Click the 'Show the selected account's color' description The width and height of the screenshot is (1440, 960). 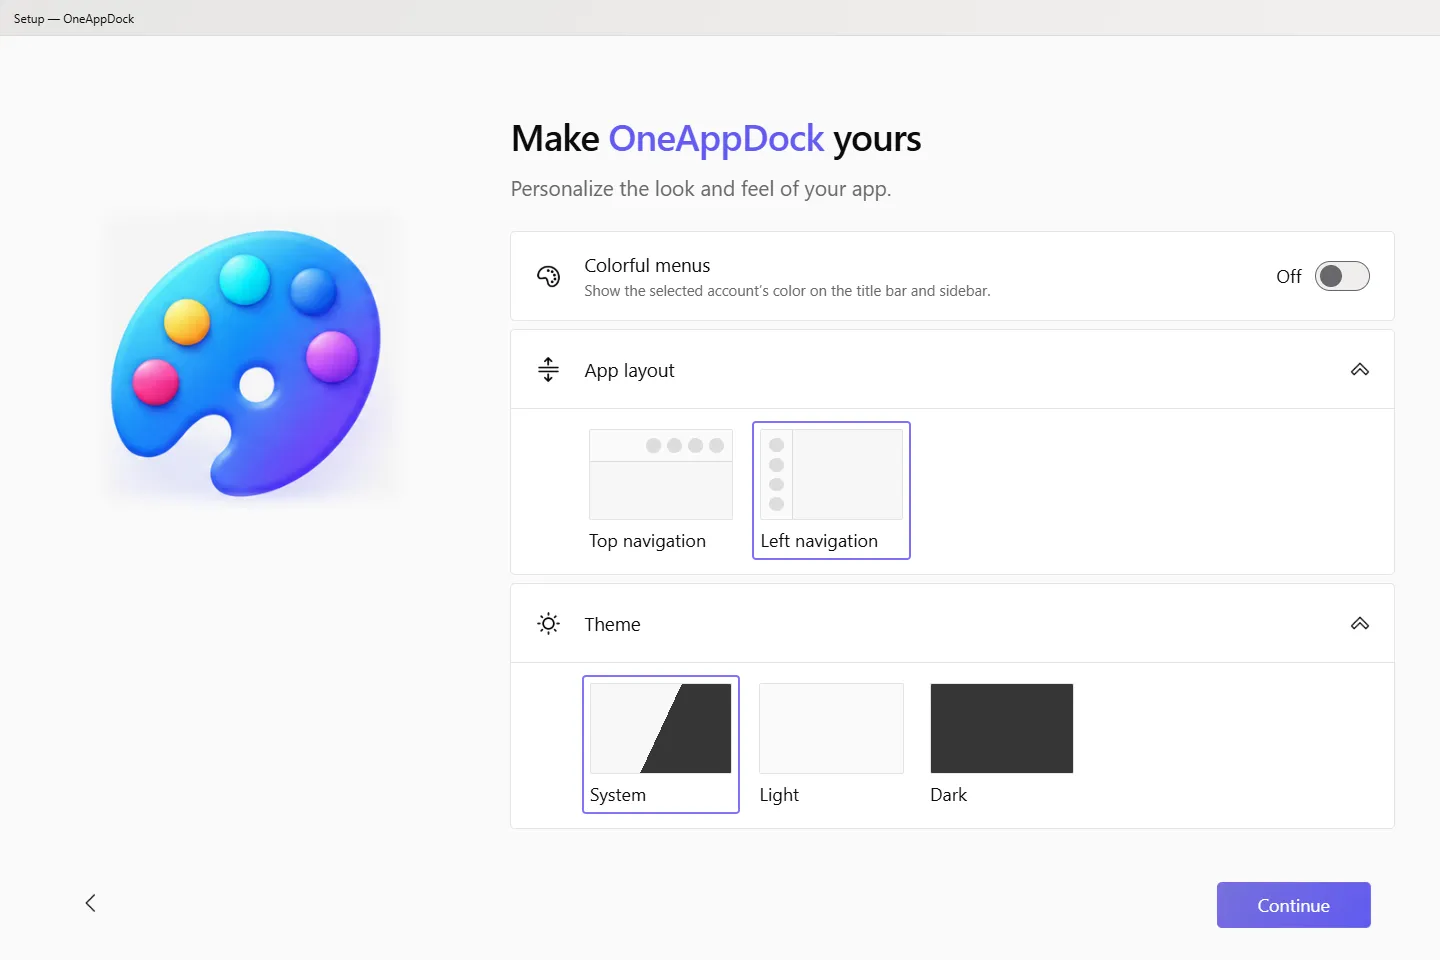[x=787, y=291]
